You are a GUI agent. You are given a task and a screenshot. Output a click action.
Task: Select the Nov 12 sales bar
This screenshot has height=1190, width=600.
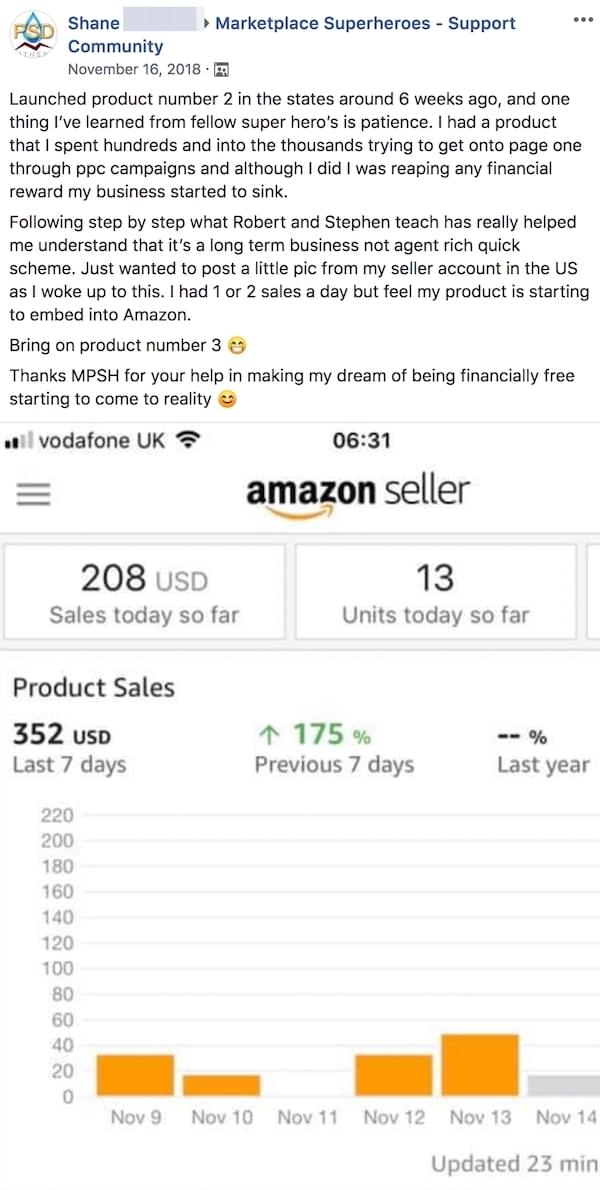click(393, 1075)
